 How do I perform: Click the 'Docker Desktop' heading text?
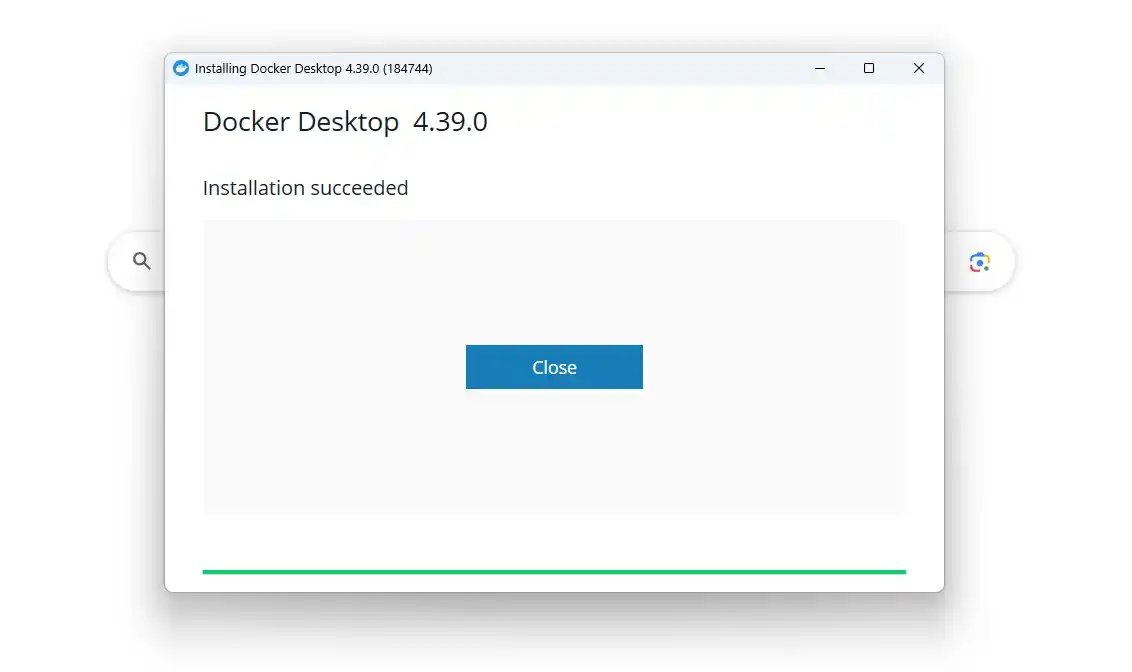click(300, 122)
